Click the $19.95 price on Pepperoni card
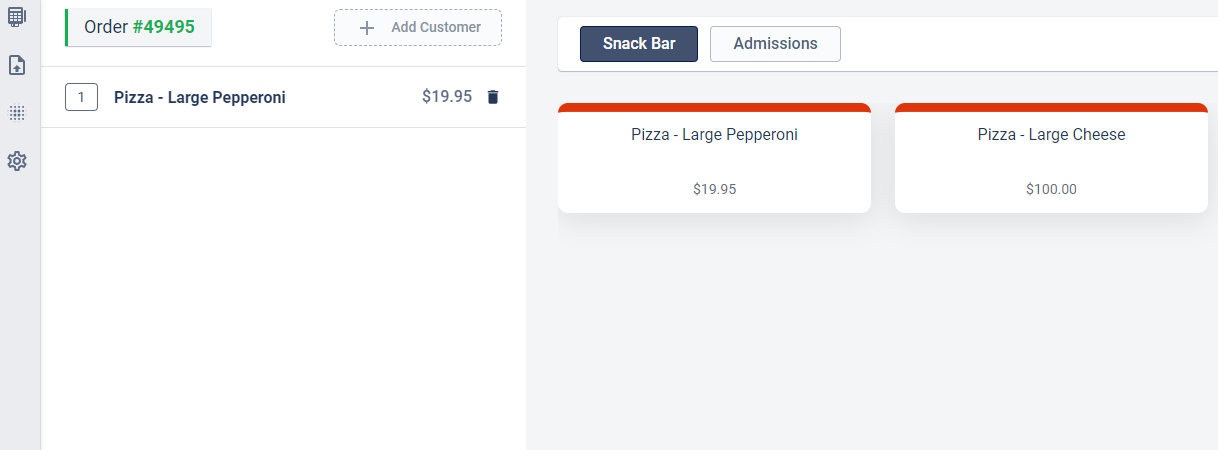Viewport: 1218px width, 450px height. click(714, 189)
